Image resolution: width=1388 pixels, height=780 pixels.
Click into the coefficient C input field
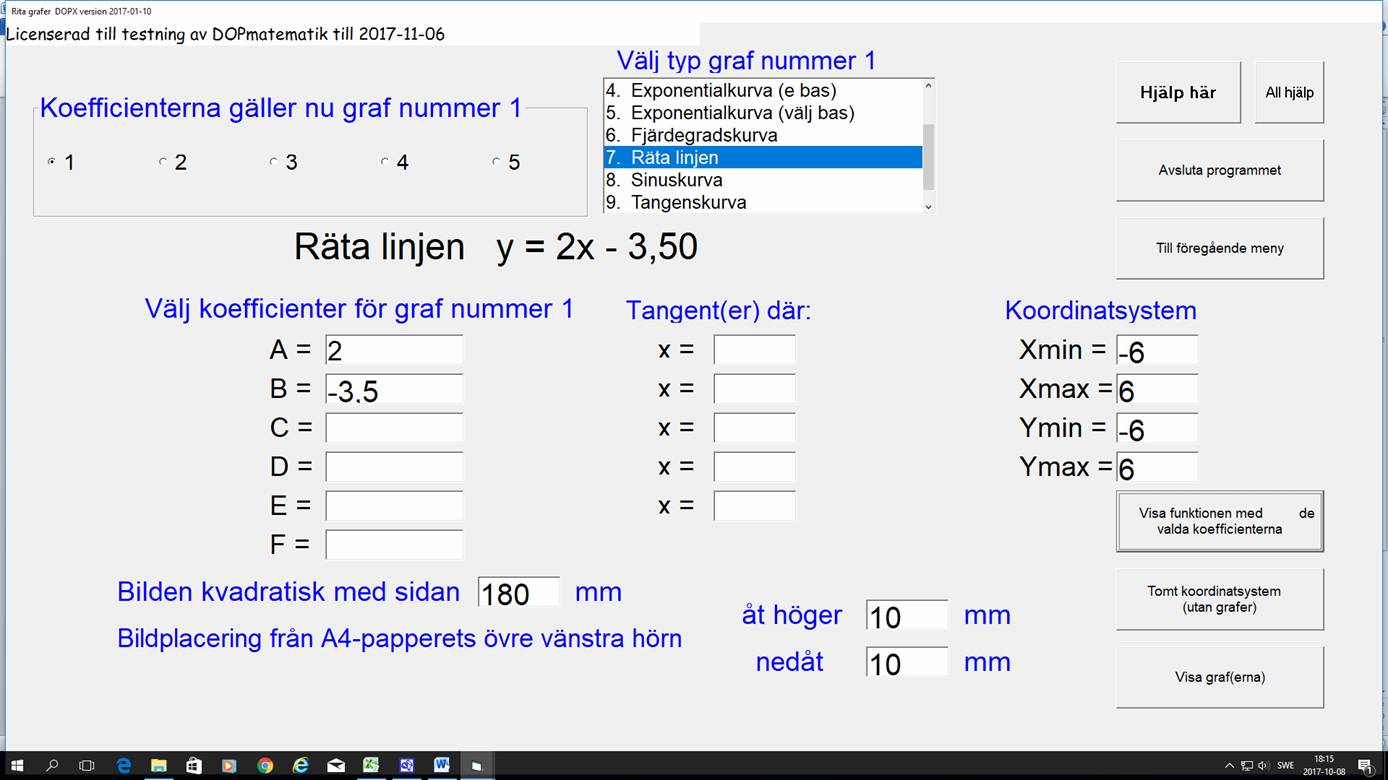pyautogui.click(x=394, y=428)
